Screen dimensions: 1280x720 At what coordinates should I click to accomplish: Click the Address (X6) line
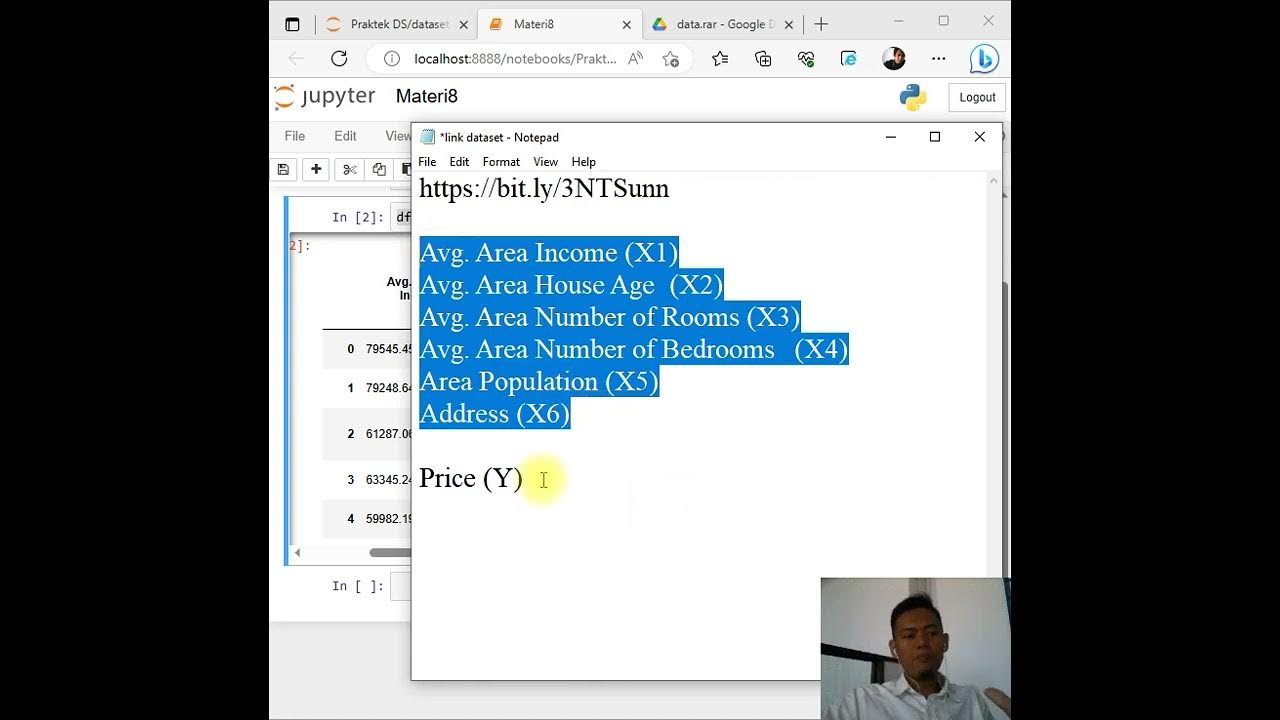click(494, 413)
